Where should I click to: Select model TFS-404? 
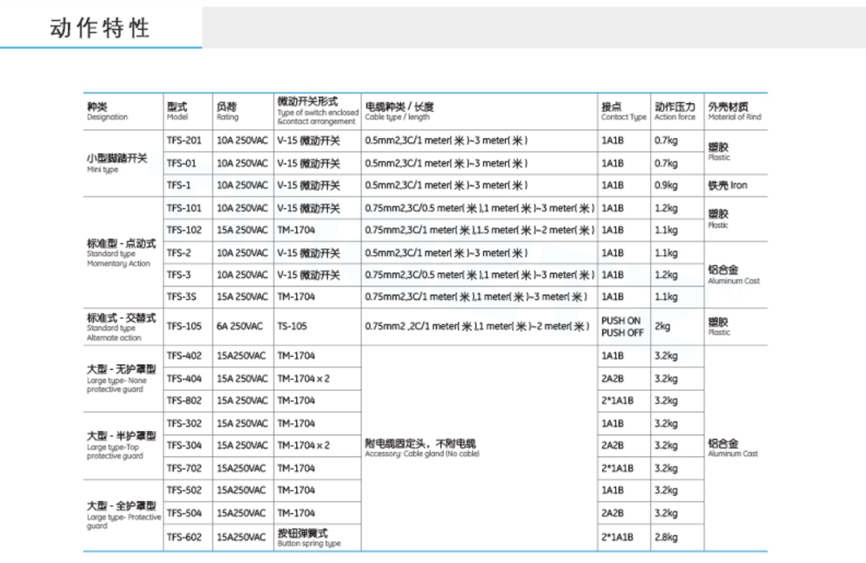[x=184, y=378]
